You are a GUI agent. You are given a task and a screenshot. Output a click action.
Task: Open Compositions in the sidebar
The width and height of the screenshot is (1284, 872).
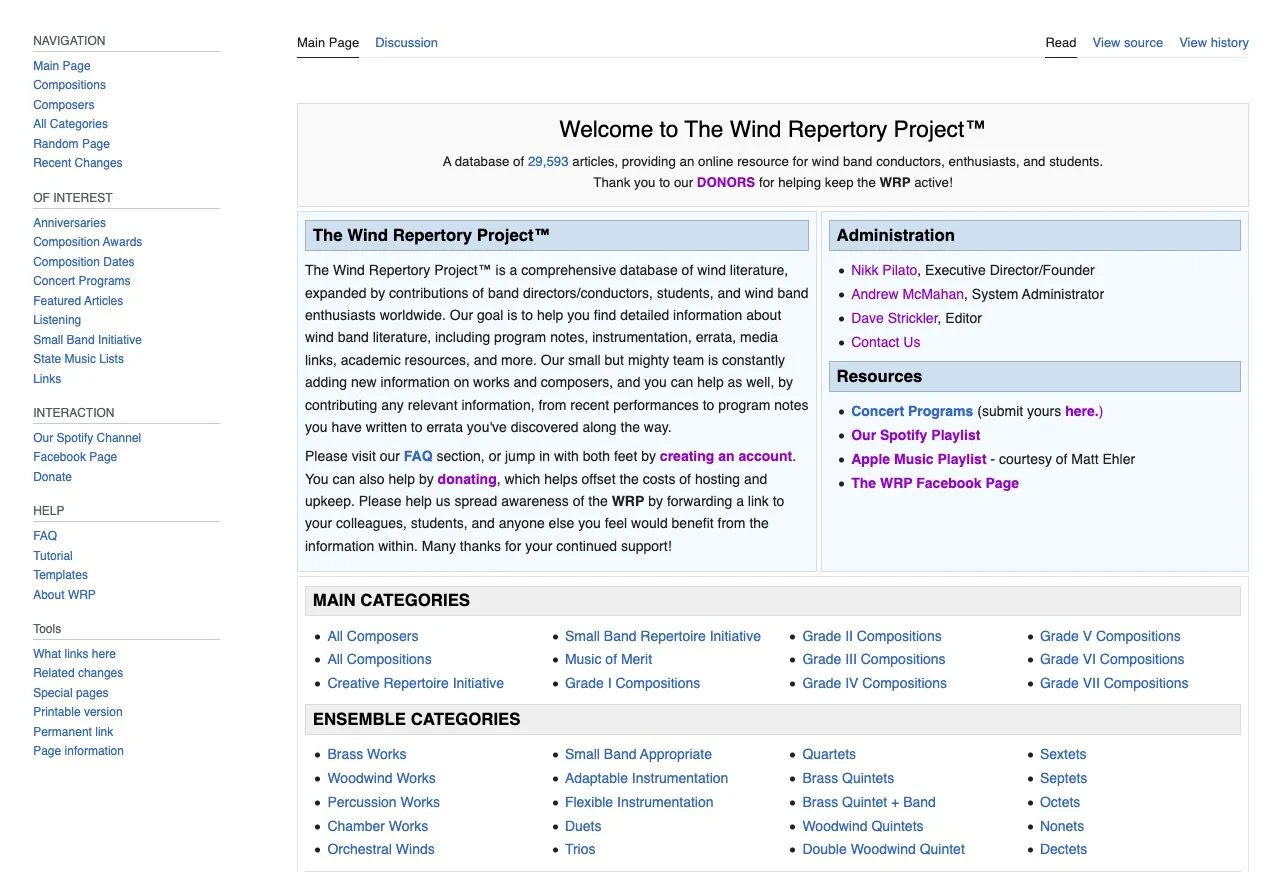[69, 85]
